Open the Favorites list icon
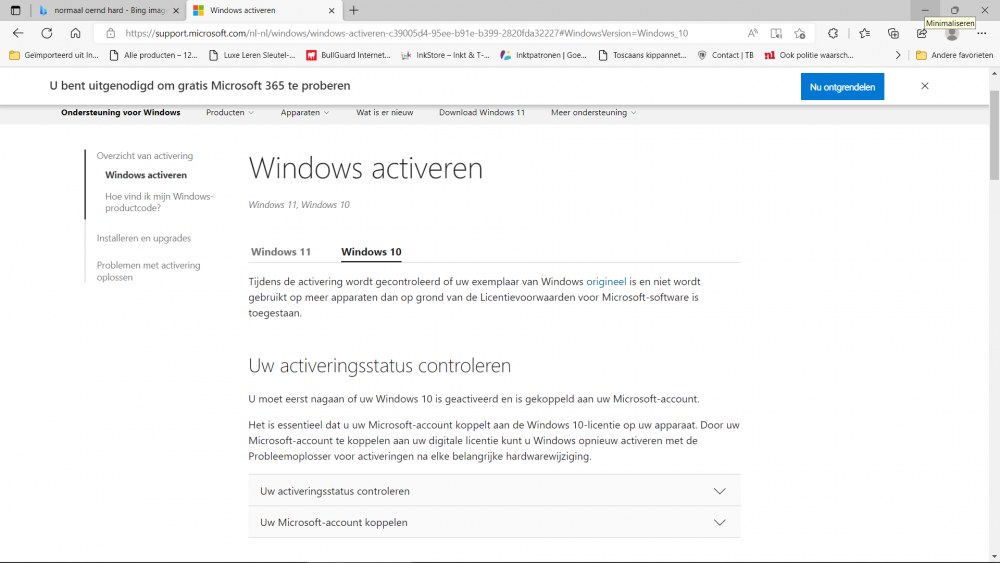Image resolution: width=1000 pixels, height=563 pixels. click(x=864, y=33)
